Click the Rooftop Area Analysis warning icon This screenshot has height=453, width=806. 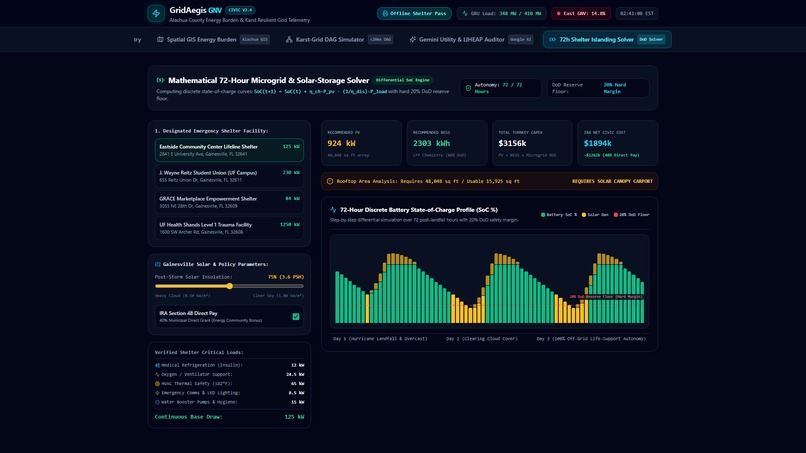(x=330, y=181)
